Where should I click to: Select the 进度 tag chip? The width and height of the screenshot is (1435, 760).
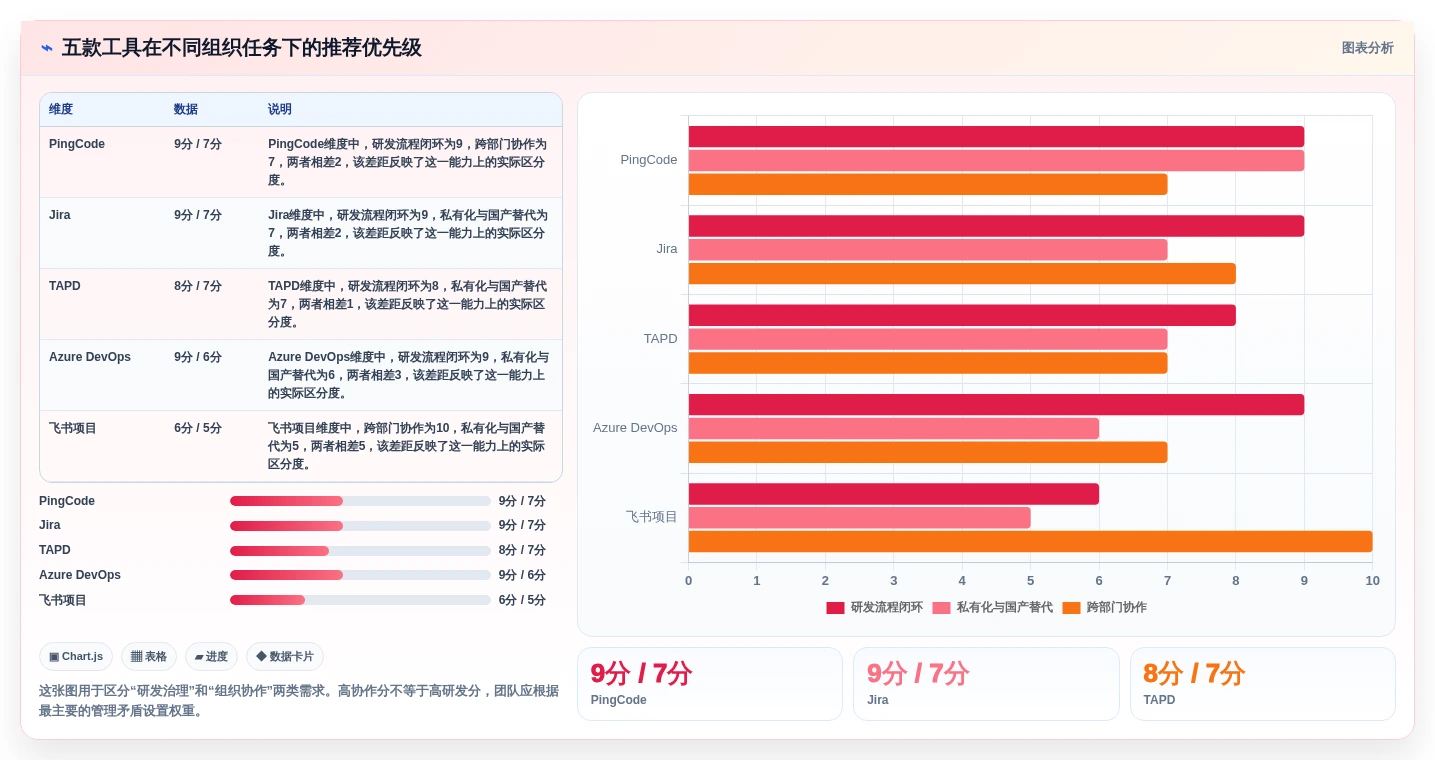click(211, 657)
